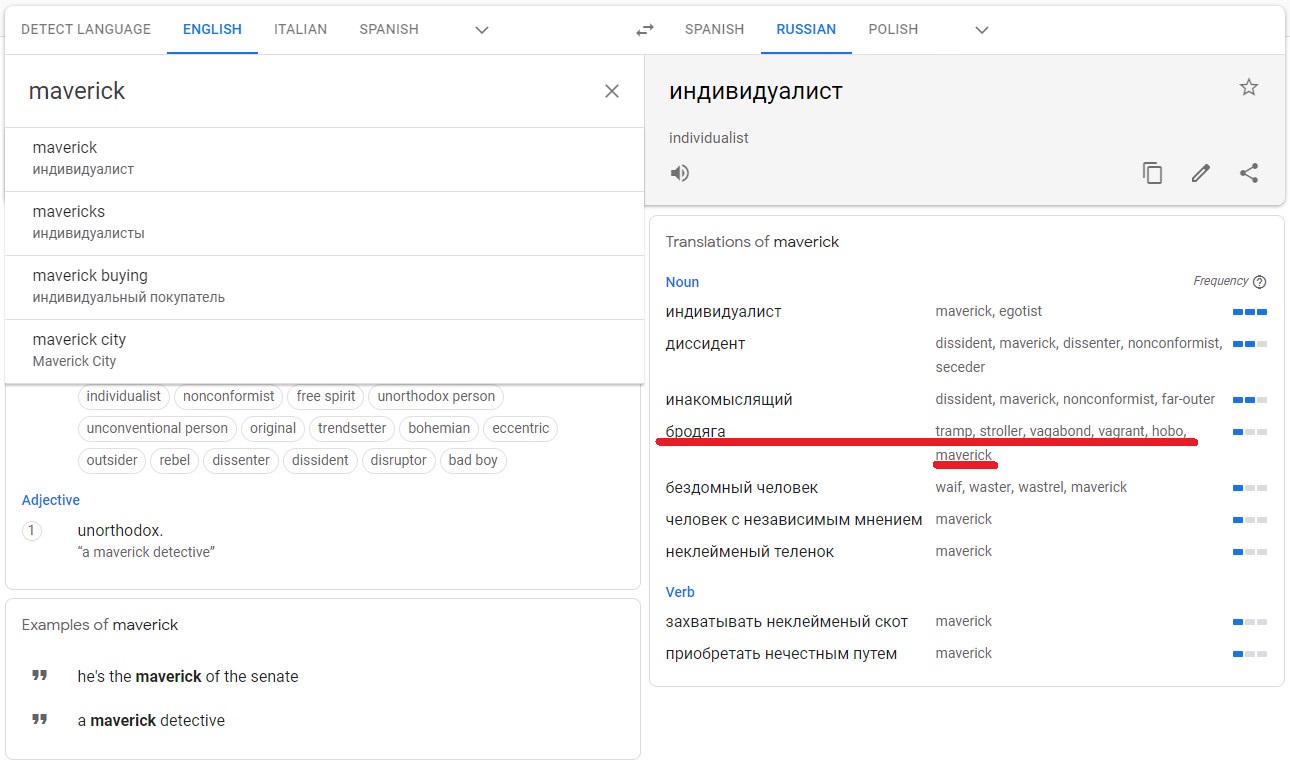Open the Frequency help question-mark icon
This screenshot has height=766, width=1290.
(x=1260, y=282)
